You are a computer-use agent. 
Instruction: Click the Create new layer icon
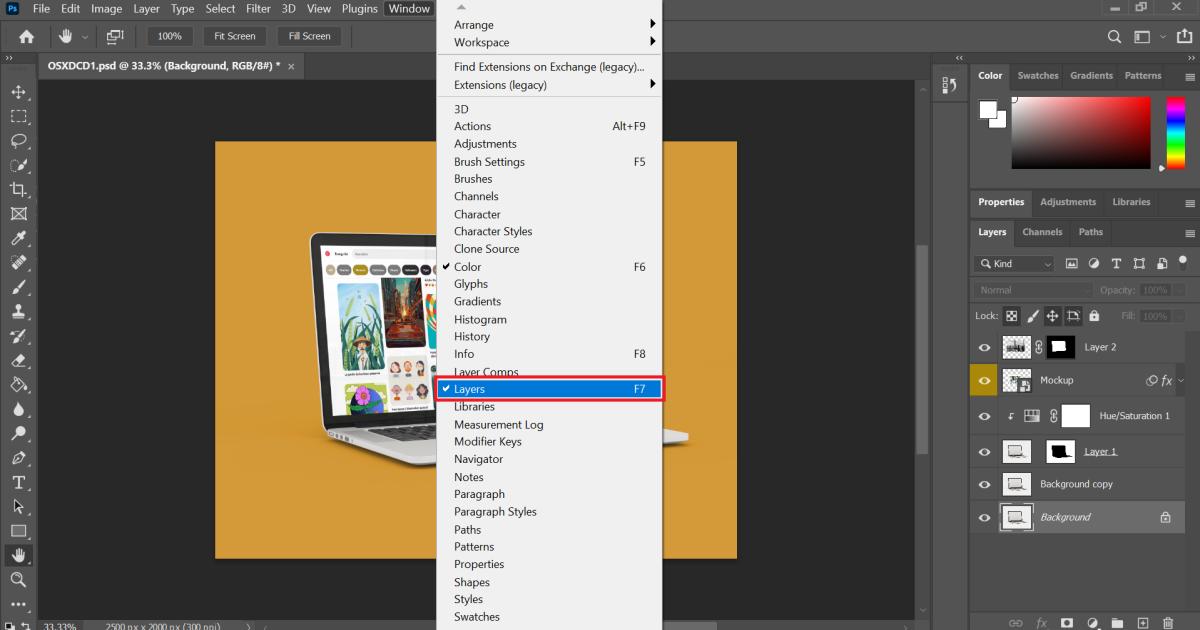(x=1143, y=622)
